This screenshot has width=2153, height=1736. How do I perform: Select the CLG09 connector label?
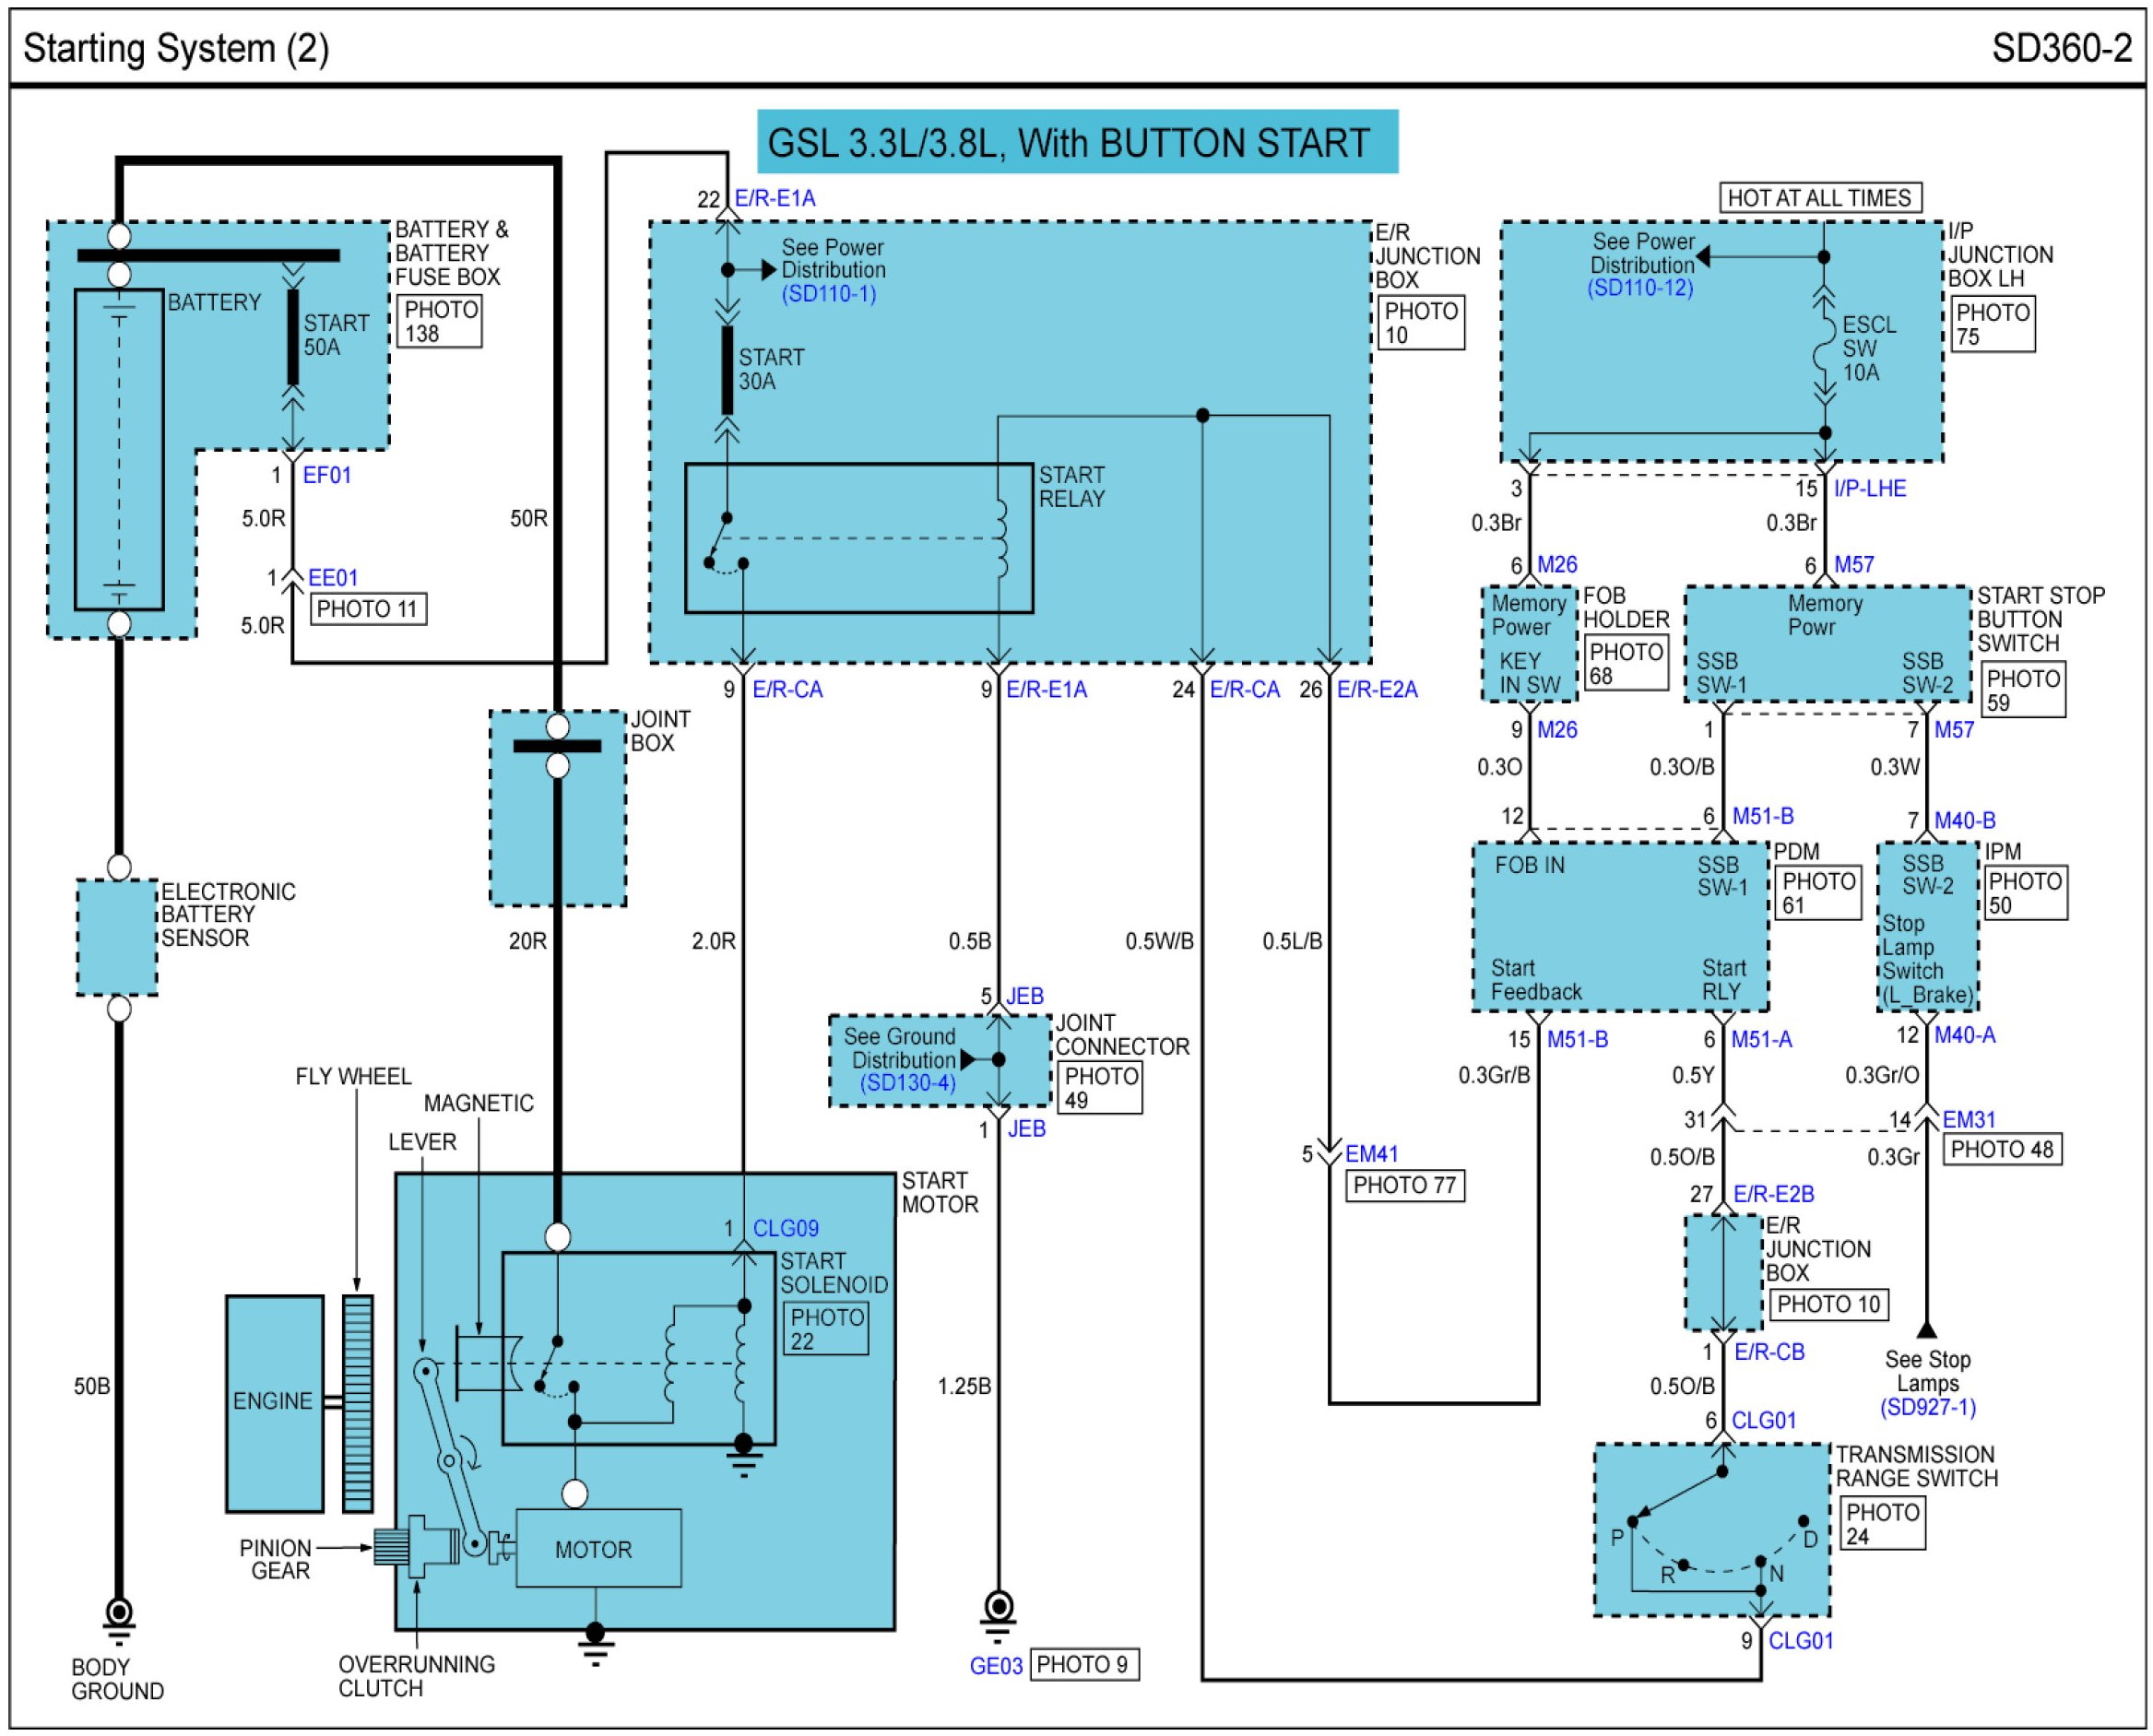pos(785,1228)
